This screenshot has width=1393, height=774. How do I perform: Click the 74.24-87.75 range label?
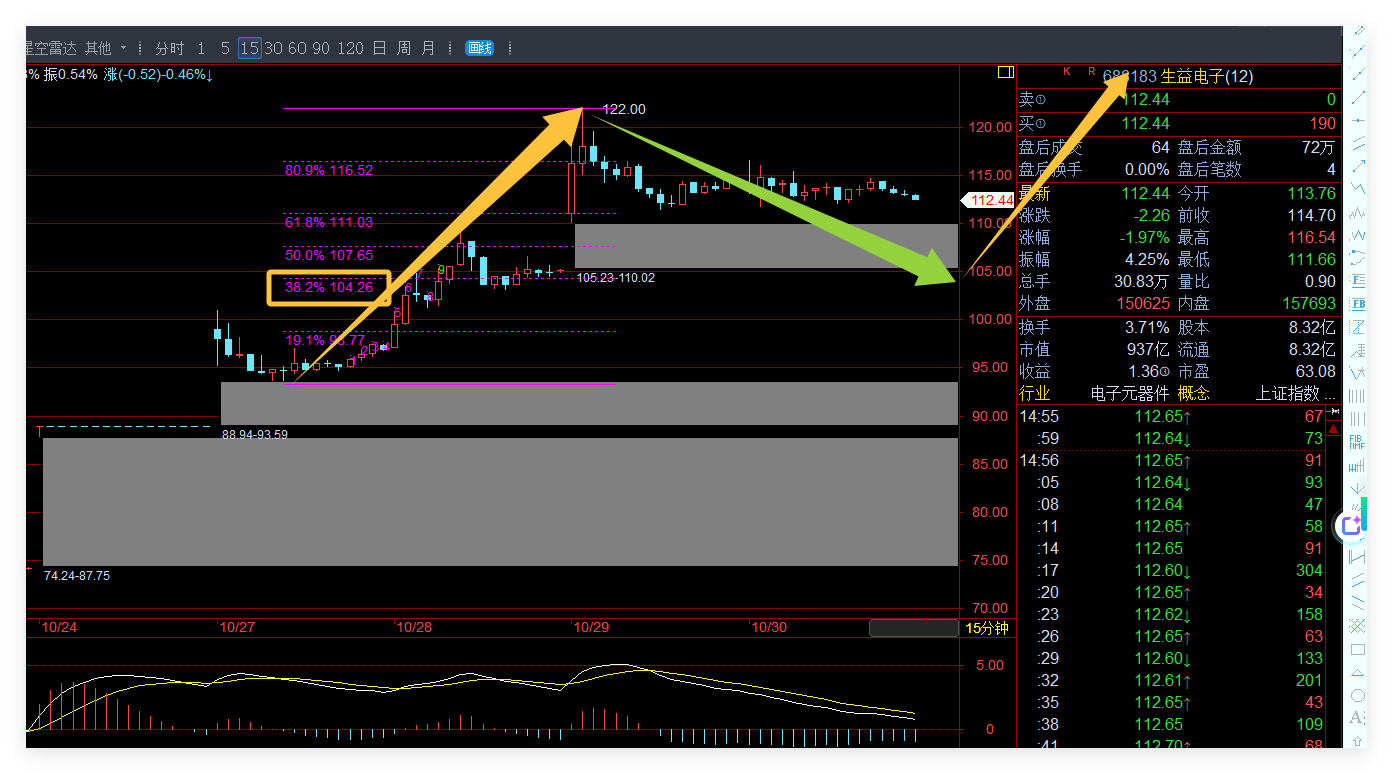77,576
